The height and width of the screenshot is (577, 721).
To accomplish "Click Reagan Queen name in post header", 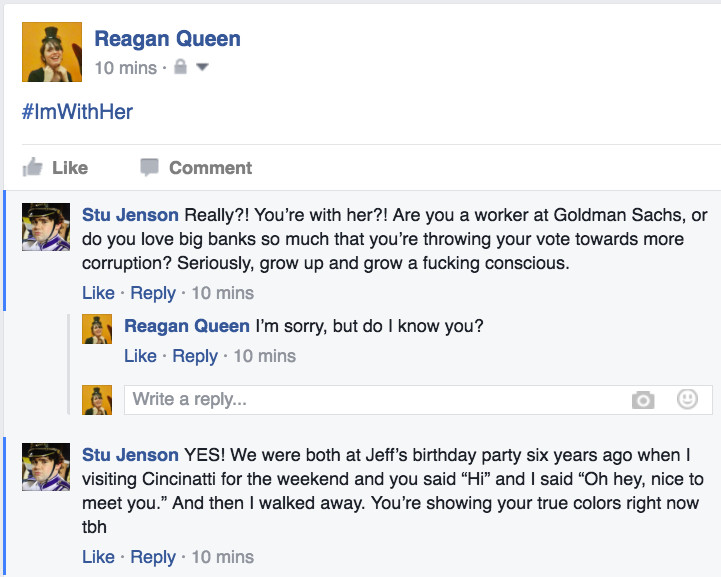I will coord(167,39).
